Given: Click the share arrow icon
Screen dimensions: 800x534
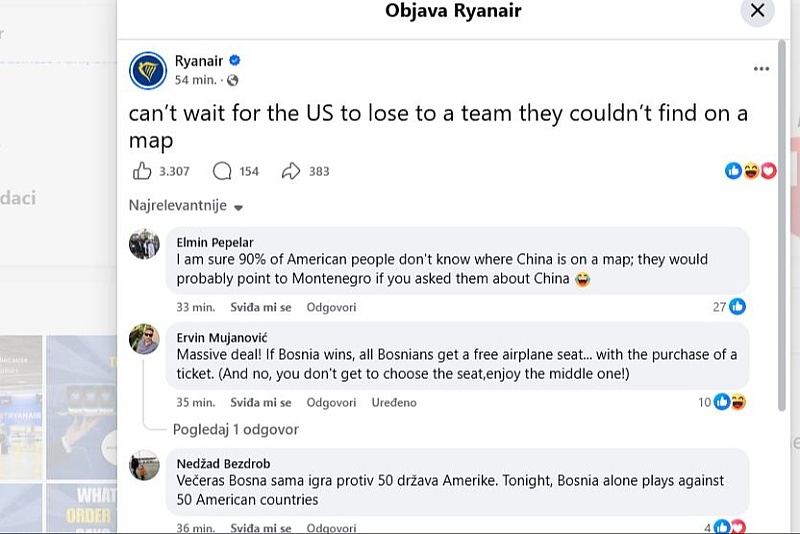Looking at the screenshot, I should (x=291, y=171).
